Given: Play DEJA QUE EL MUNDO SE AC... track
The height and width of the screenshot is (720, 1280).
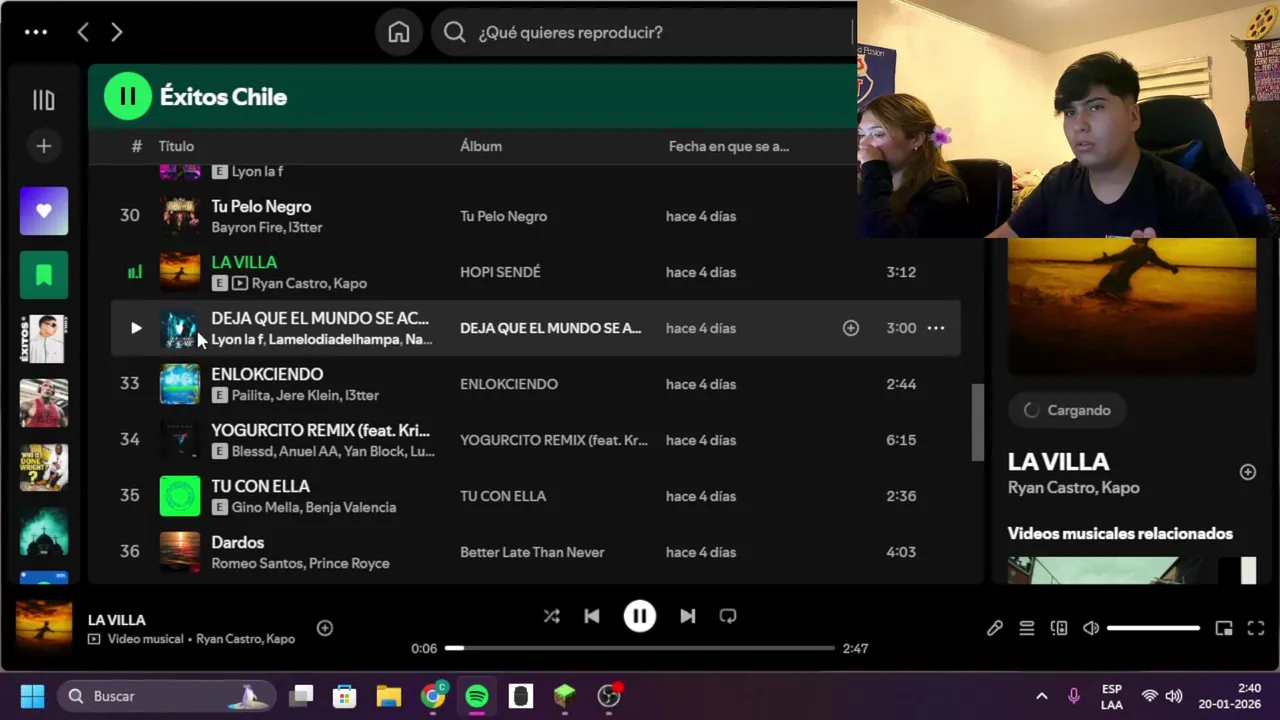Looking at the screenshot, I should [x=136, y=328].
